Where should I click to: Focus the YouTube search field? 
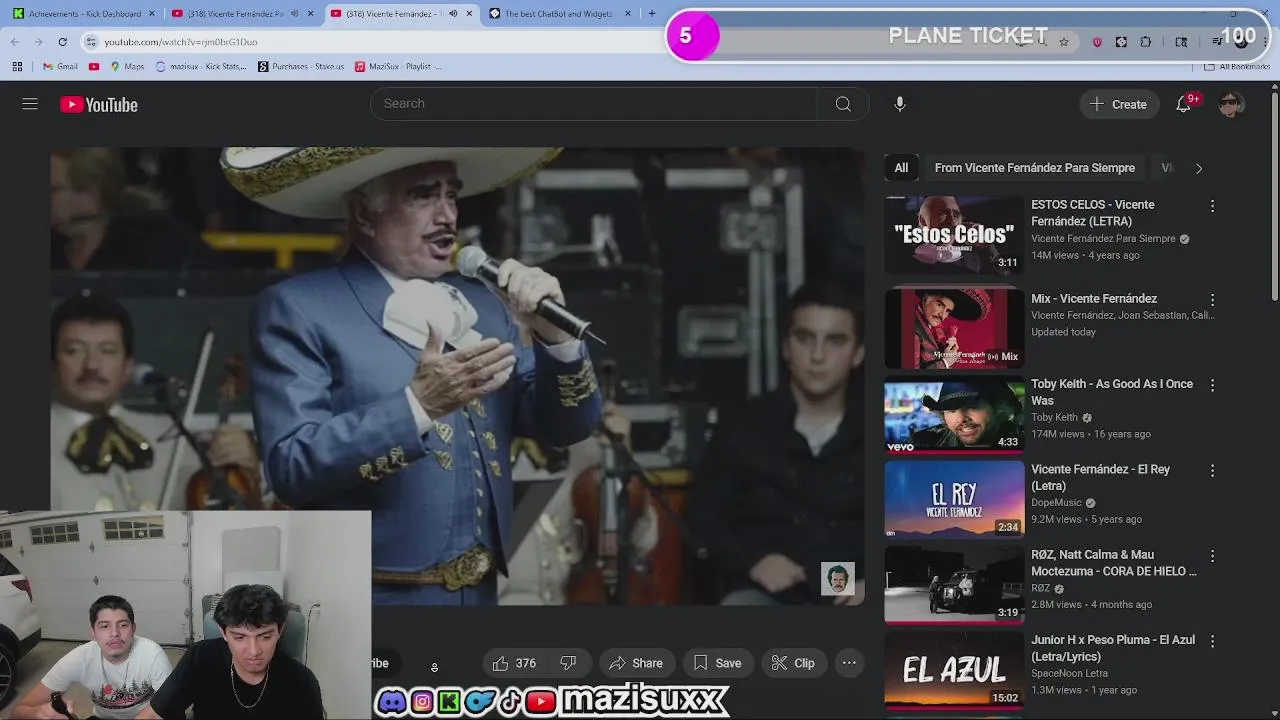pos(594,104)
